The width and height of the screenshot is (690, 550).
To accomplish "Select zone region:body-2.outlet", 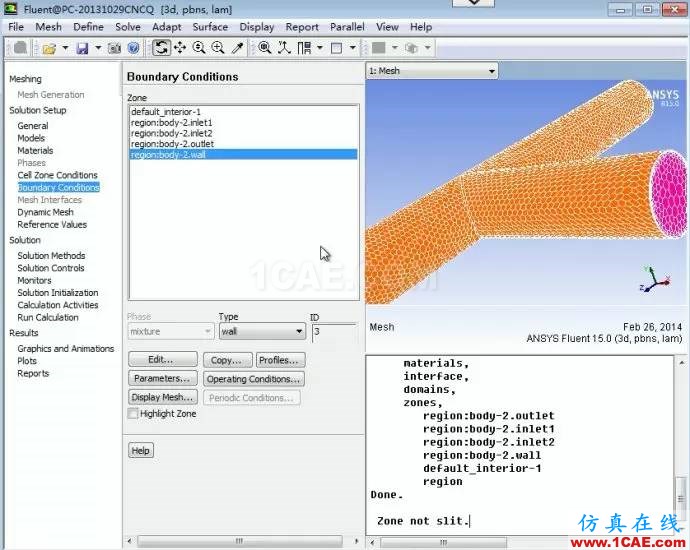I will [x=243, y=144].
